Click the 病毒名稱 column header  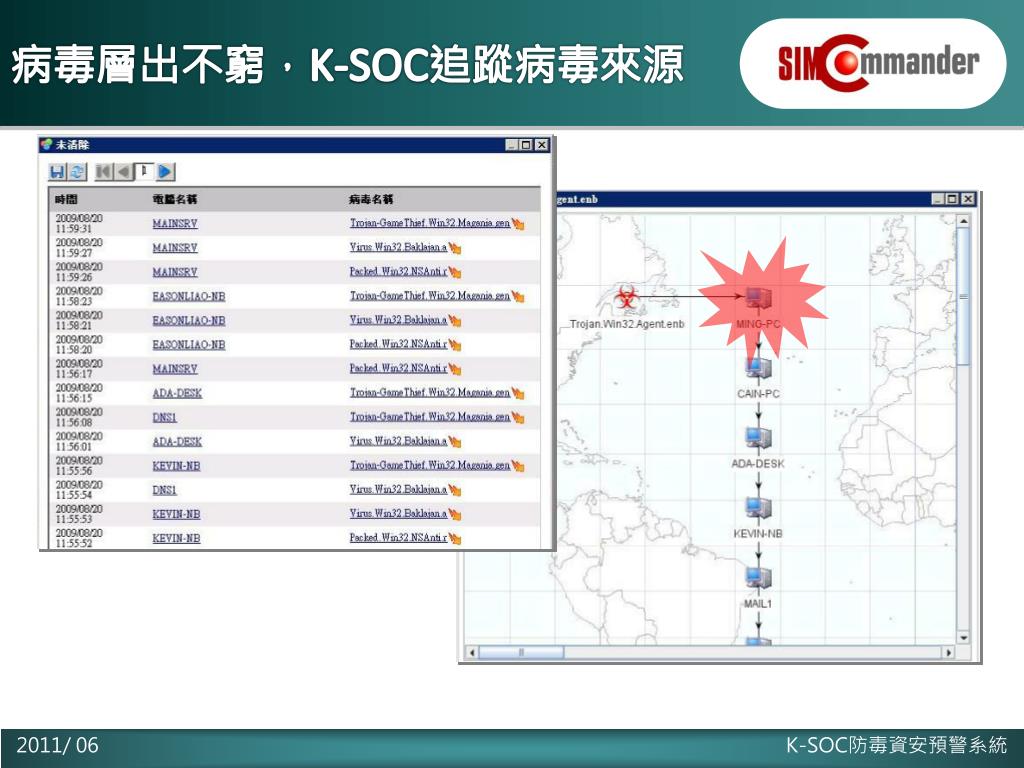371,199
